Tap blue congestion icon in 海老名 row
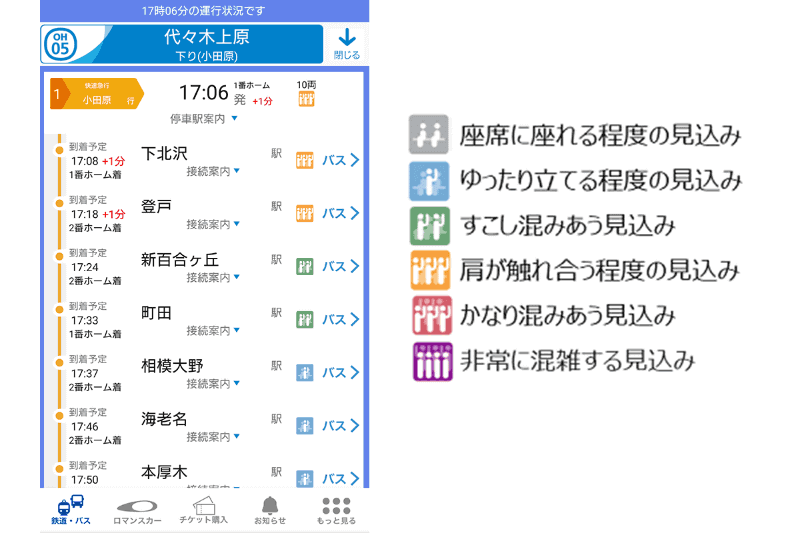The image size is (800, 533). click(305, 426)
